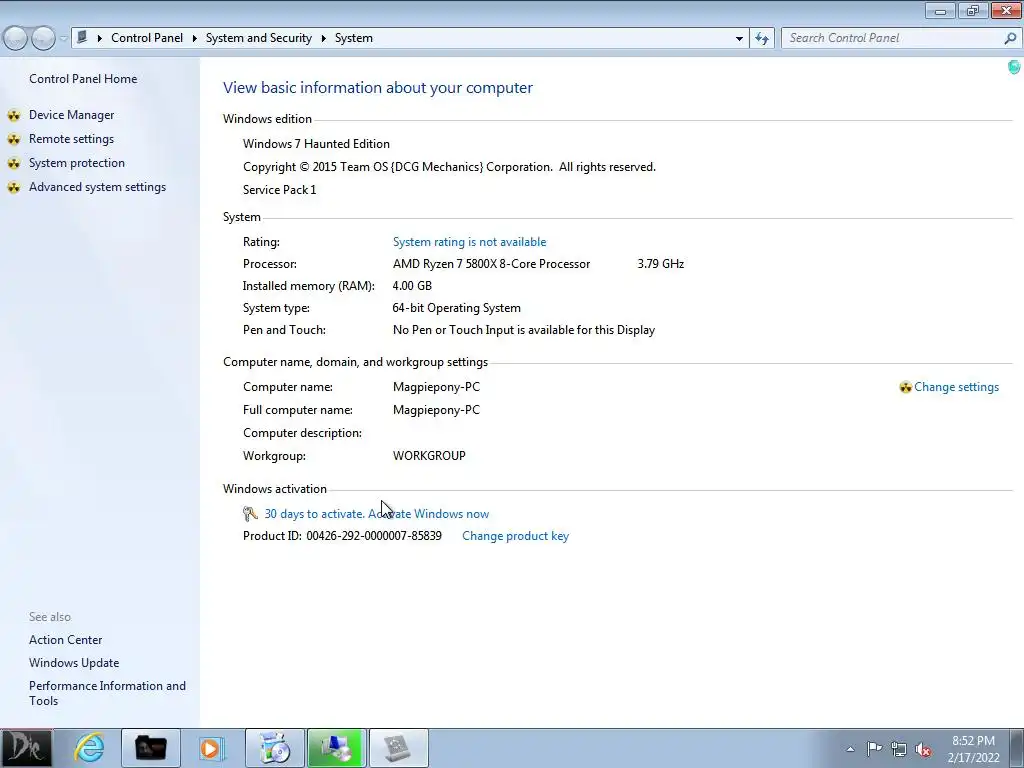The width and height of the screenshot is (1024, 768).
Task: Click System in the breadcrumb
Action: pyautogui.click(x=354, y=38)
